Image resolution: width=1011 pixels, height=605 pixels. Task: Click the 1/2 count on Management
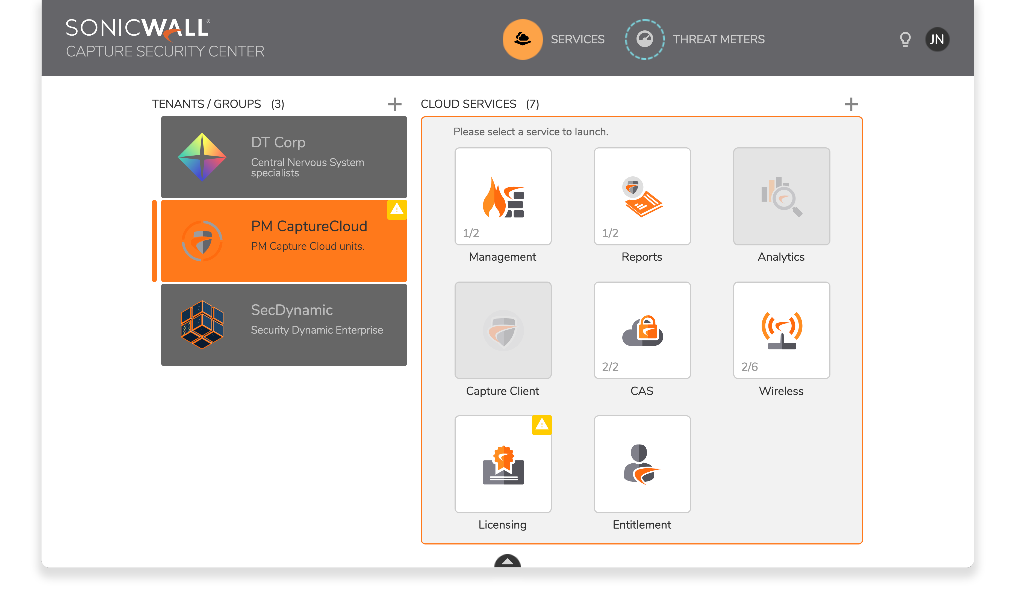click(471, 233)
